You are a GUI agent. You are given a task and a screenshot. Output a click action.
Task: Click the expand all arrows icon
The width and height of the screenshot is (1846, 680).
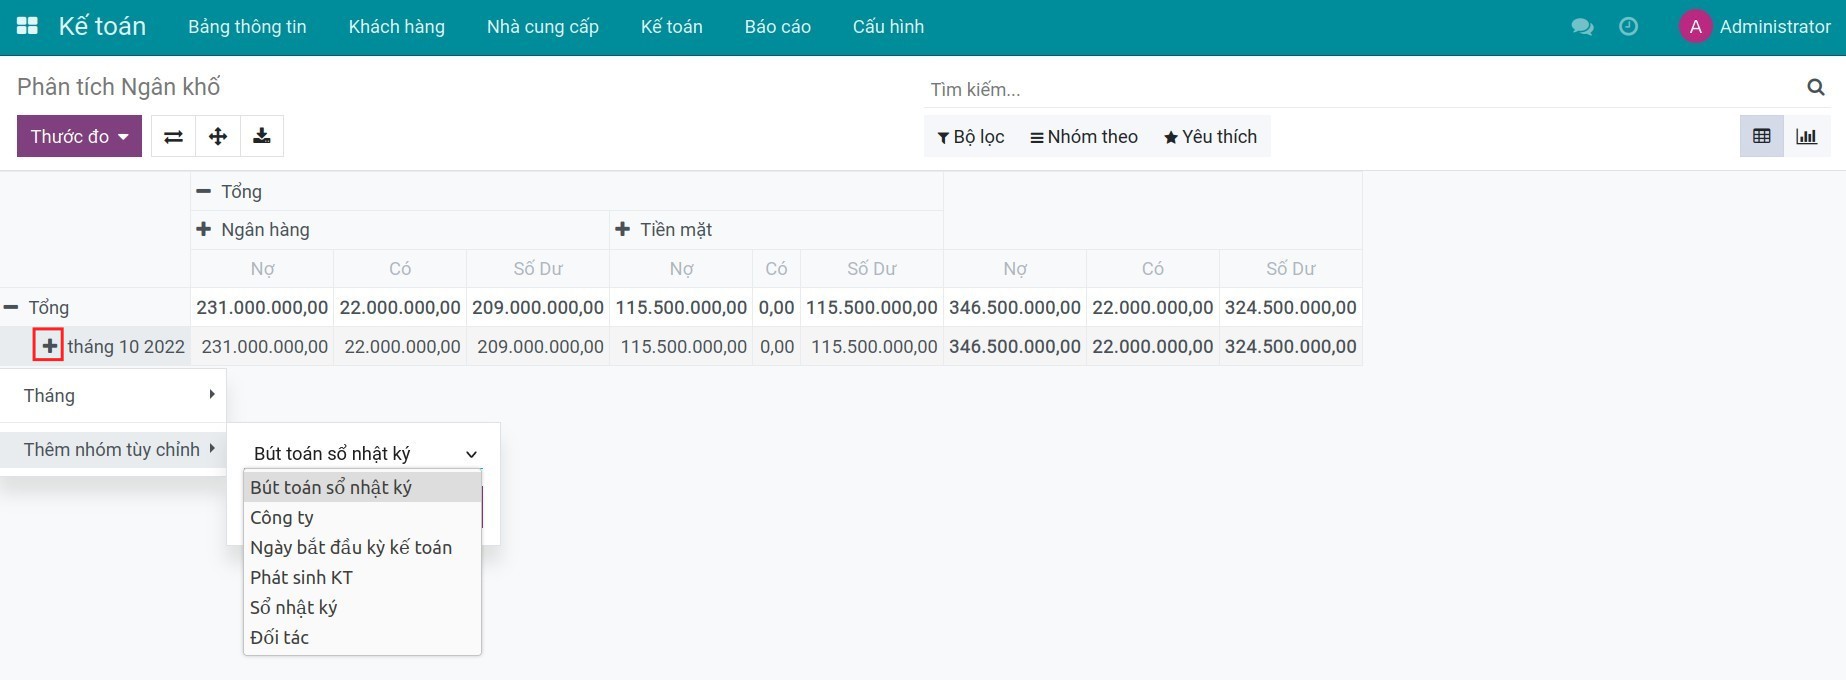click(217, 136)
